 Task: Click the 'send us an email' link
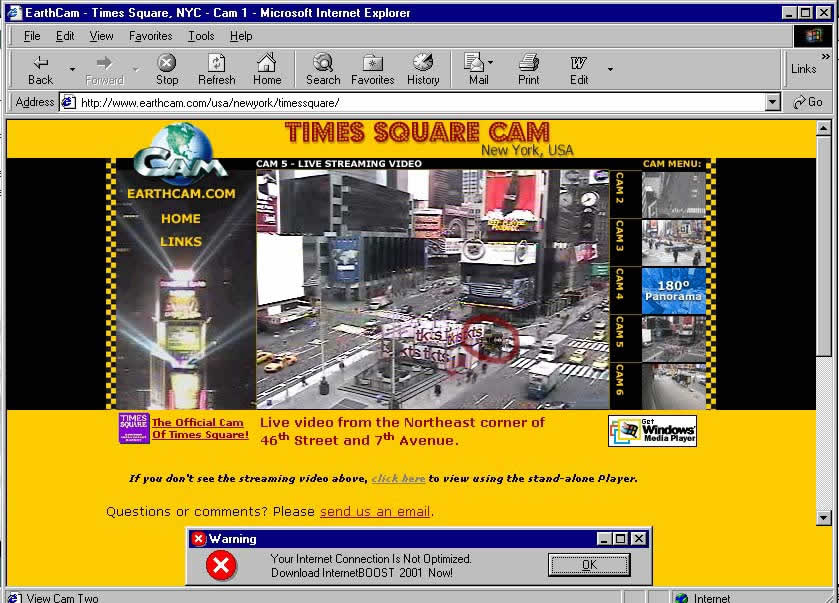[375, 512]
